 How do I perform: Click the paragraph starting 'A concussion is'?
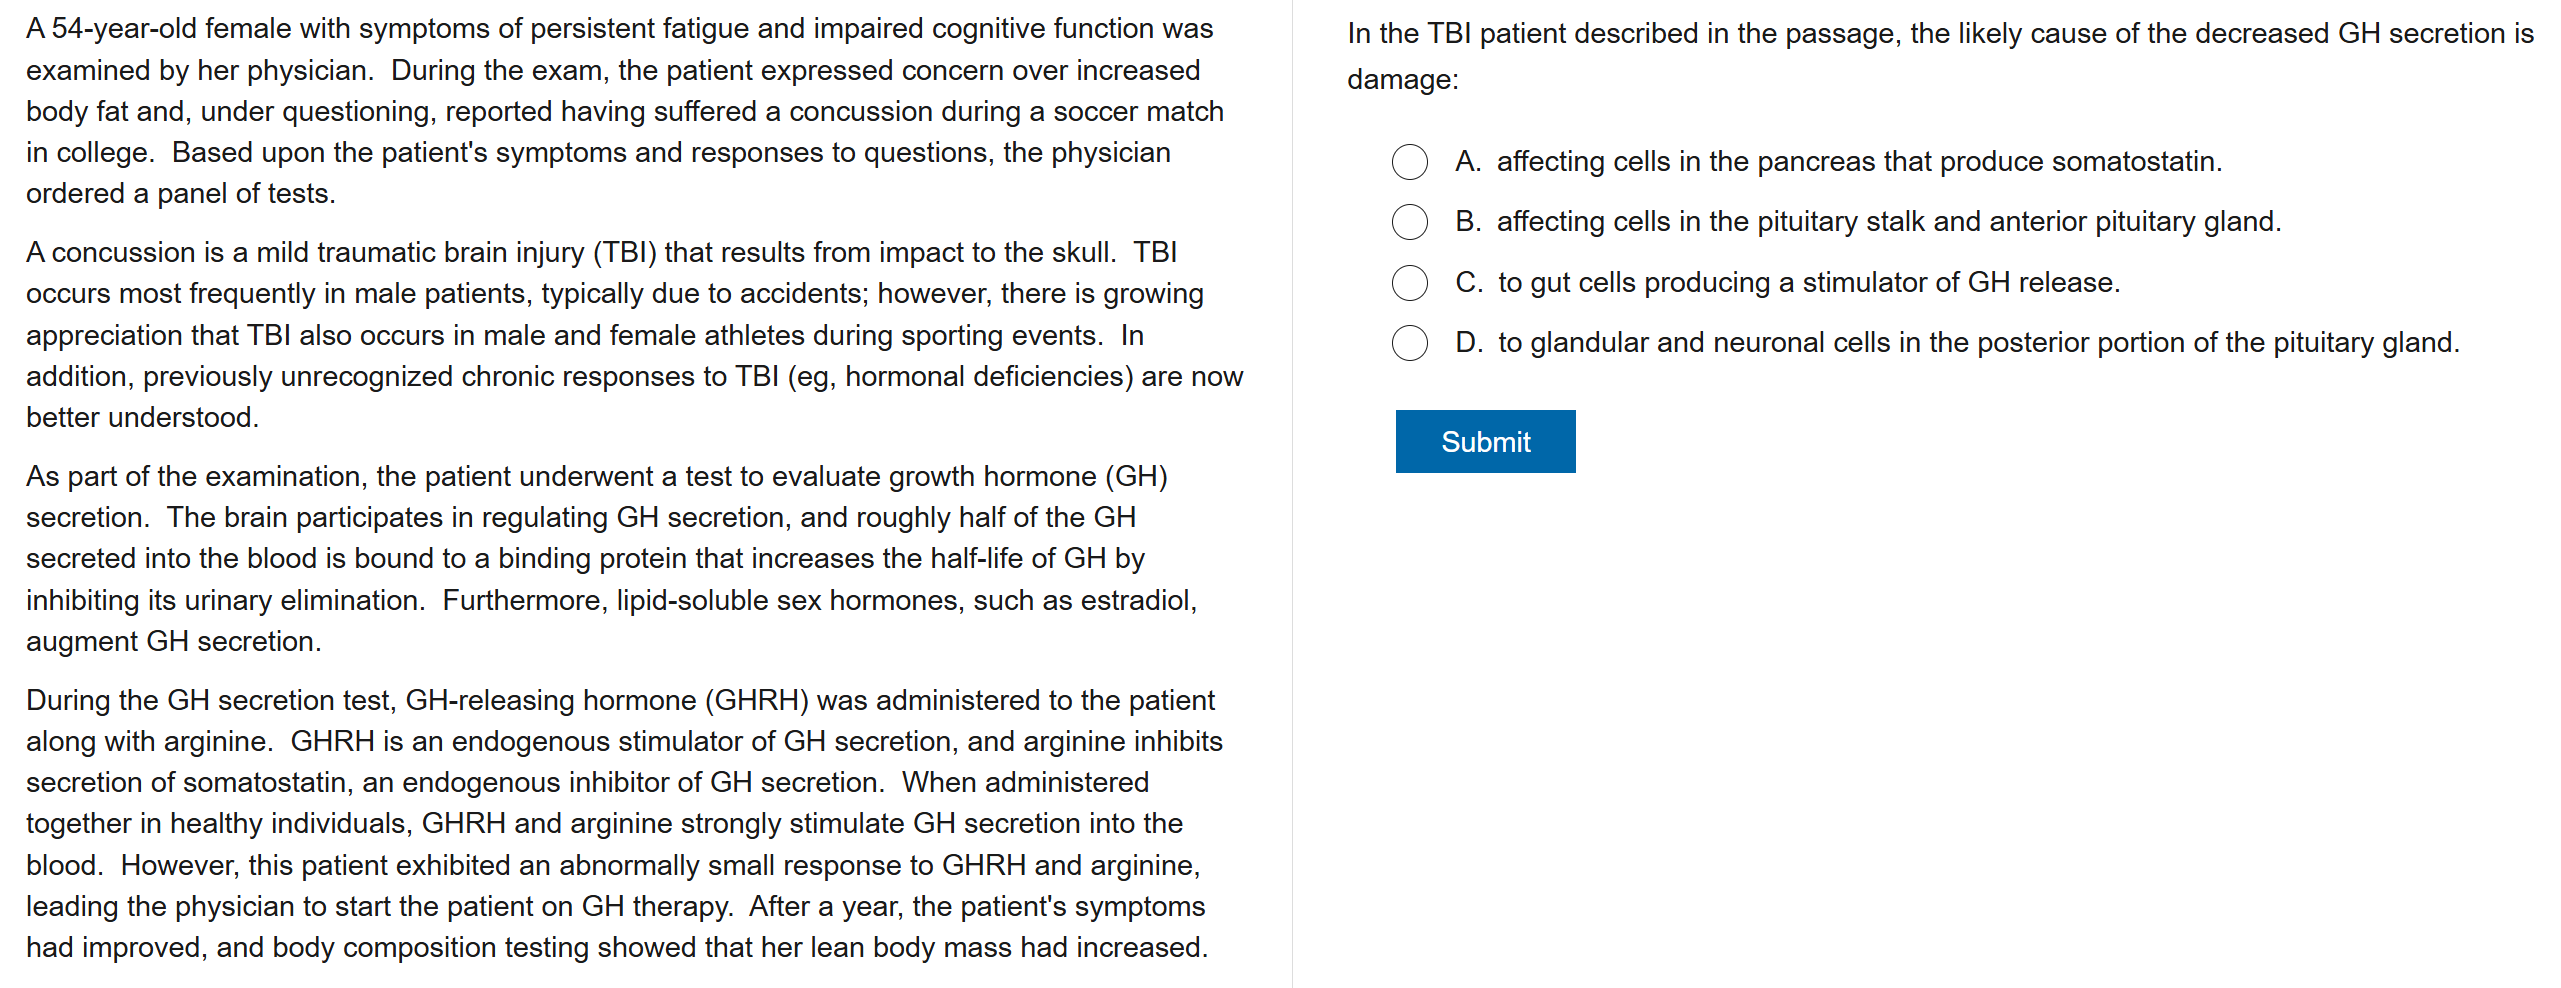[x=635, y=335]
